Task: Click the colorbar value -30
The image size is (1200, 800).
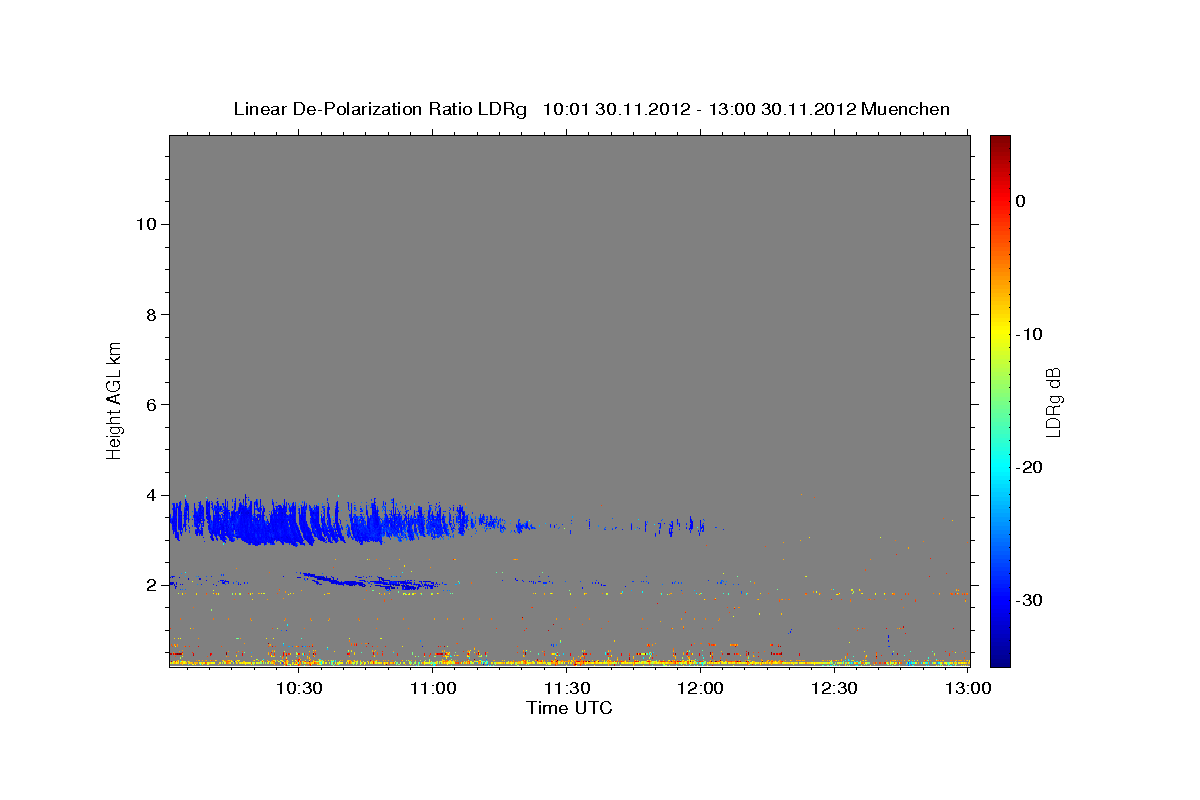Action: [1030, 600]
